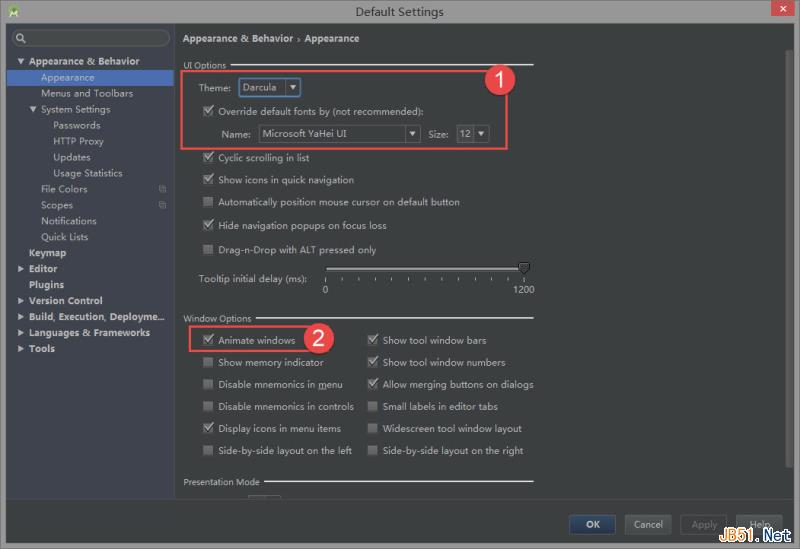Enable Small labels in editor tabs
This screenshot has height=549, width=800.
373,406
